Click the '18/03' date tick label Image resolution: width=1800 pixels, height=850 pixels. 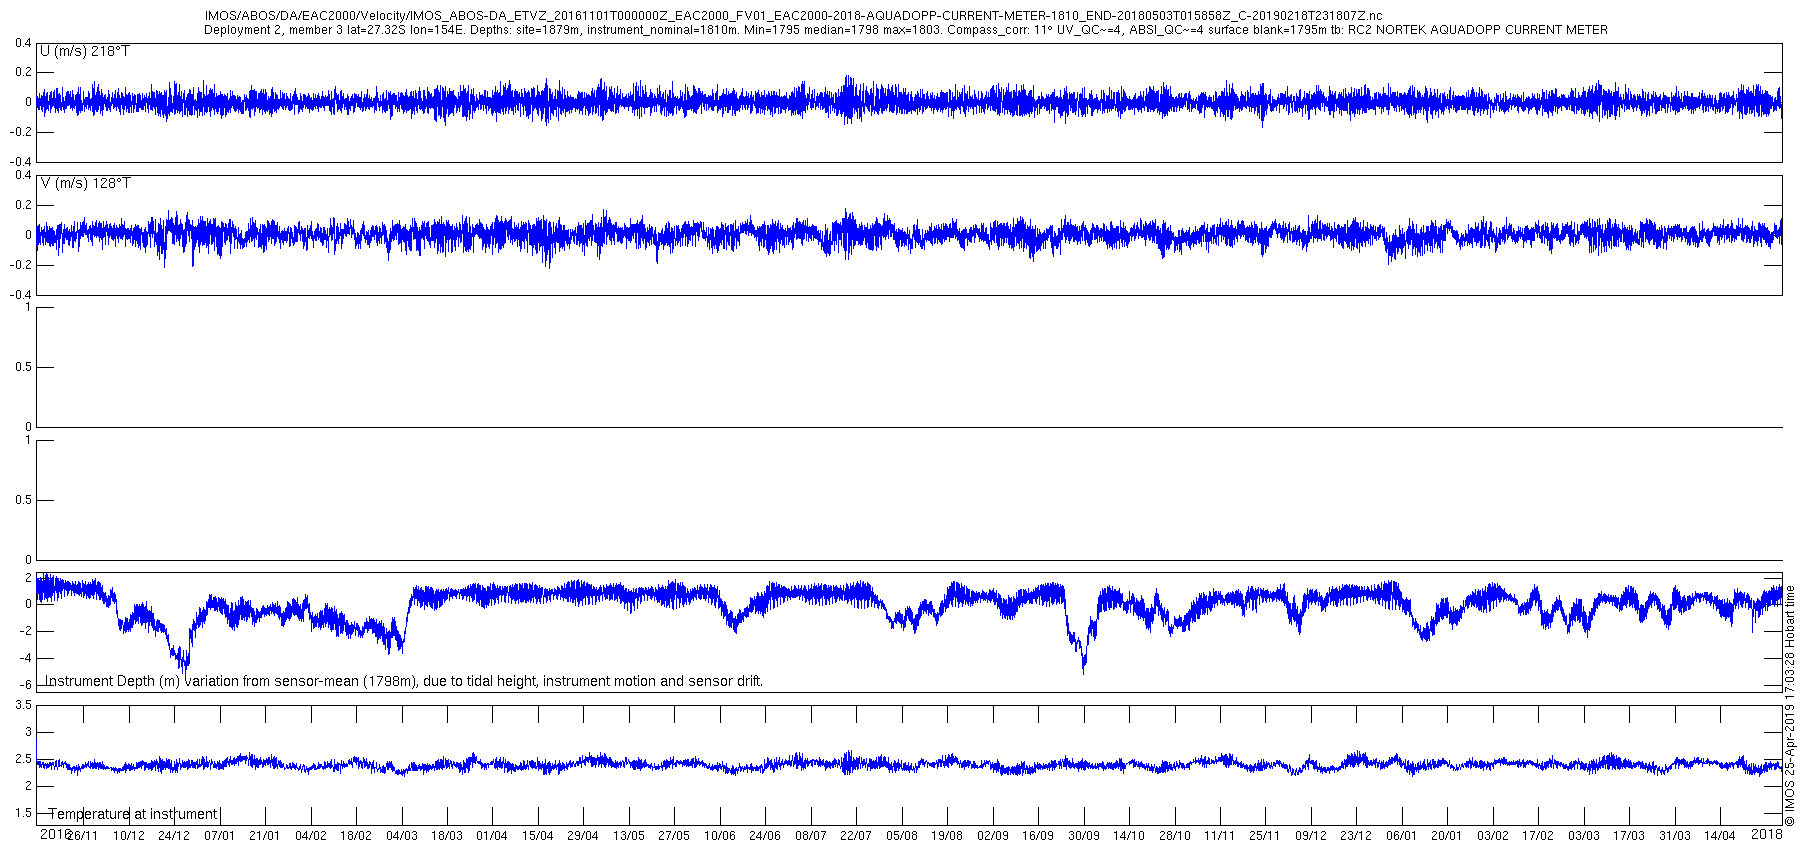[447, 836]
